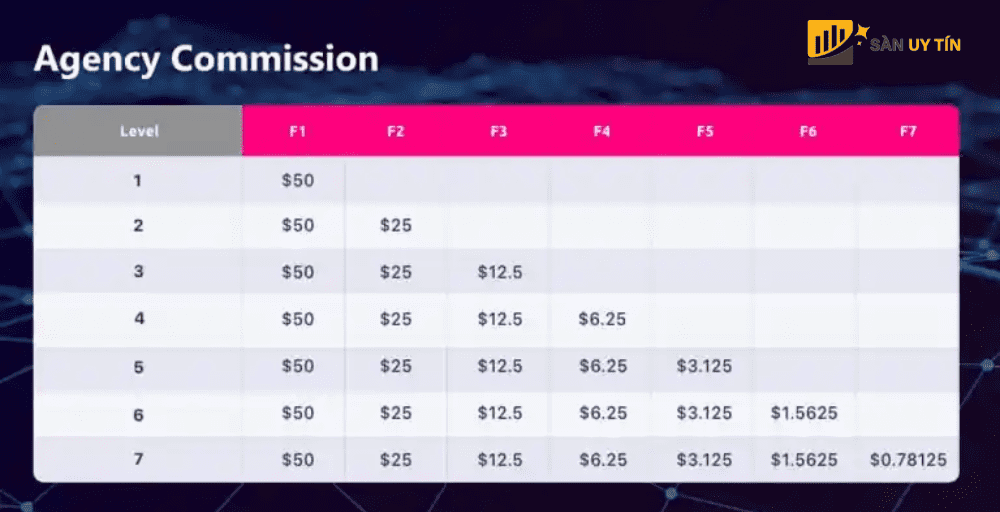Click the $50 cell in row 1
The height and width of the screenshot is (512, 1000).
point(298,180)
